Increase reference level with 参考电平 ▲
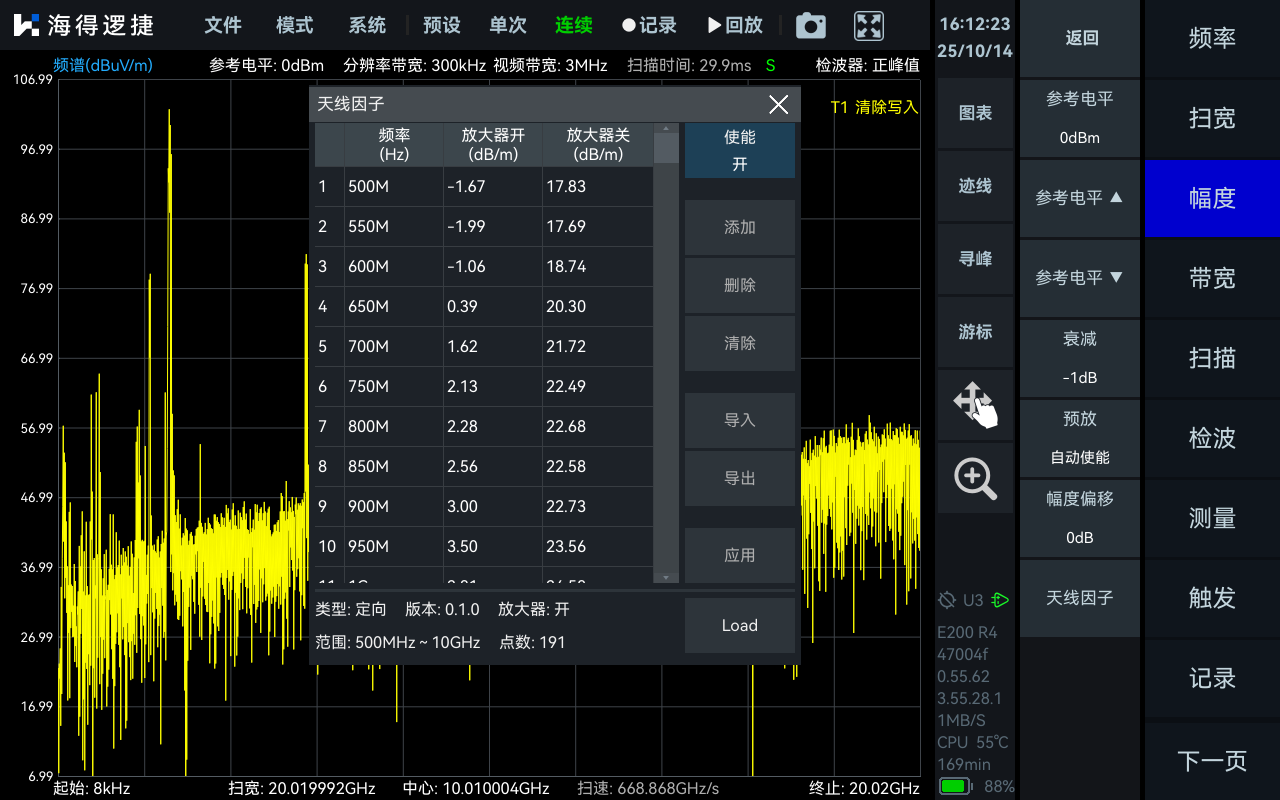This screenshot has width=1280, height=800. [x=1079, y=198]
